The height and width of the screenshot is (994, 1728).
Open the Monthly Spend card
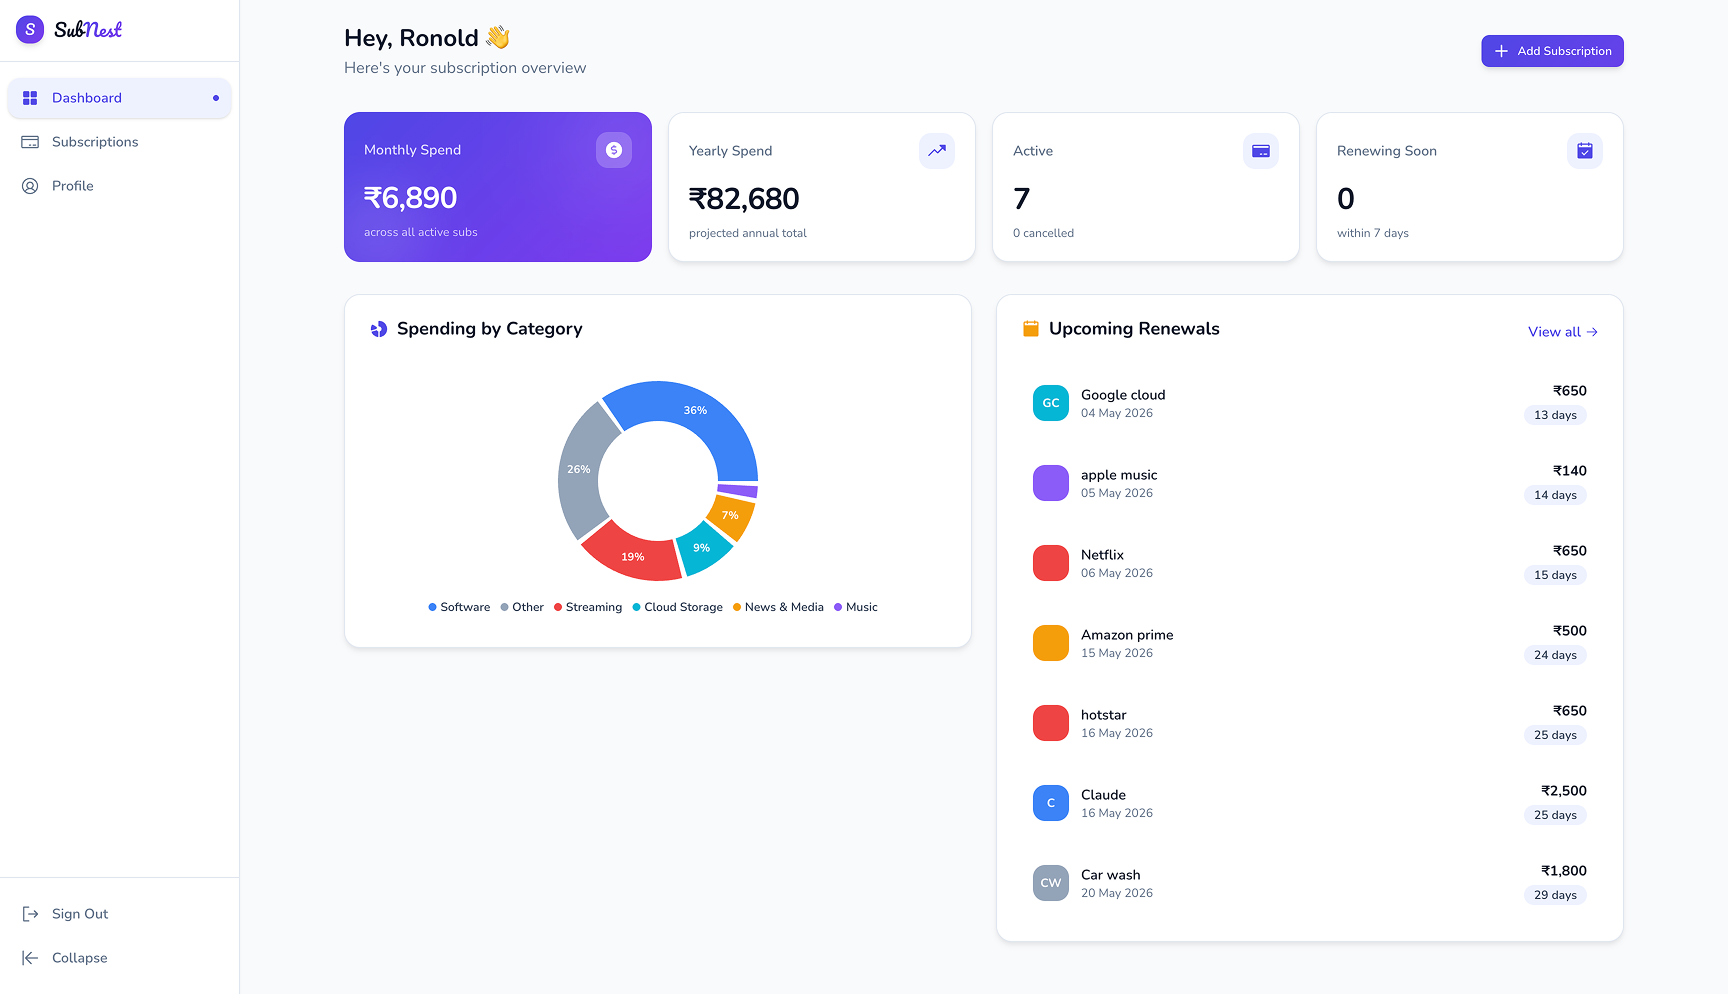pos(498,187)
